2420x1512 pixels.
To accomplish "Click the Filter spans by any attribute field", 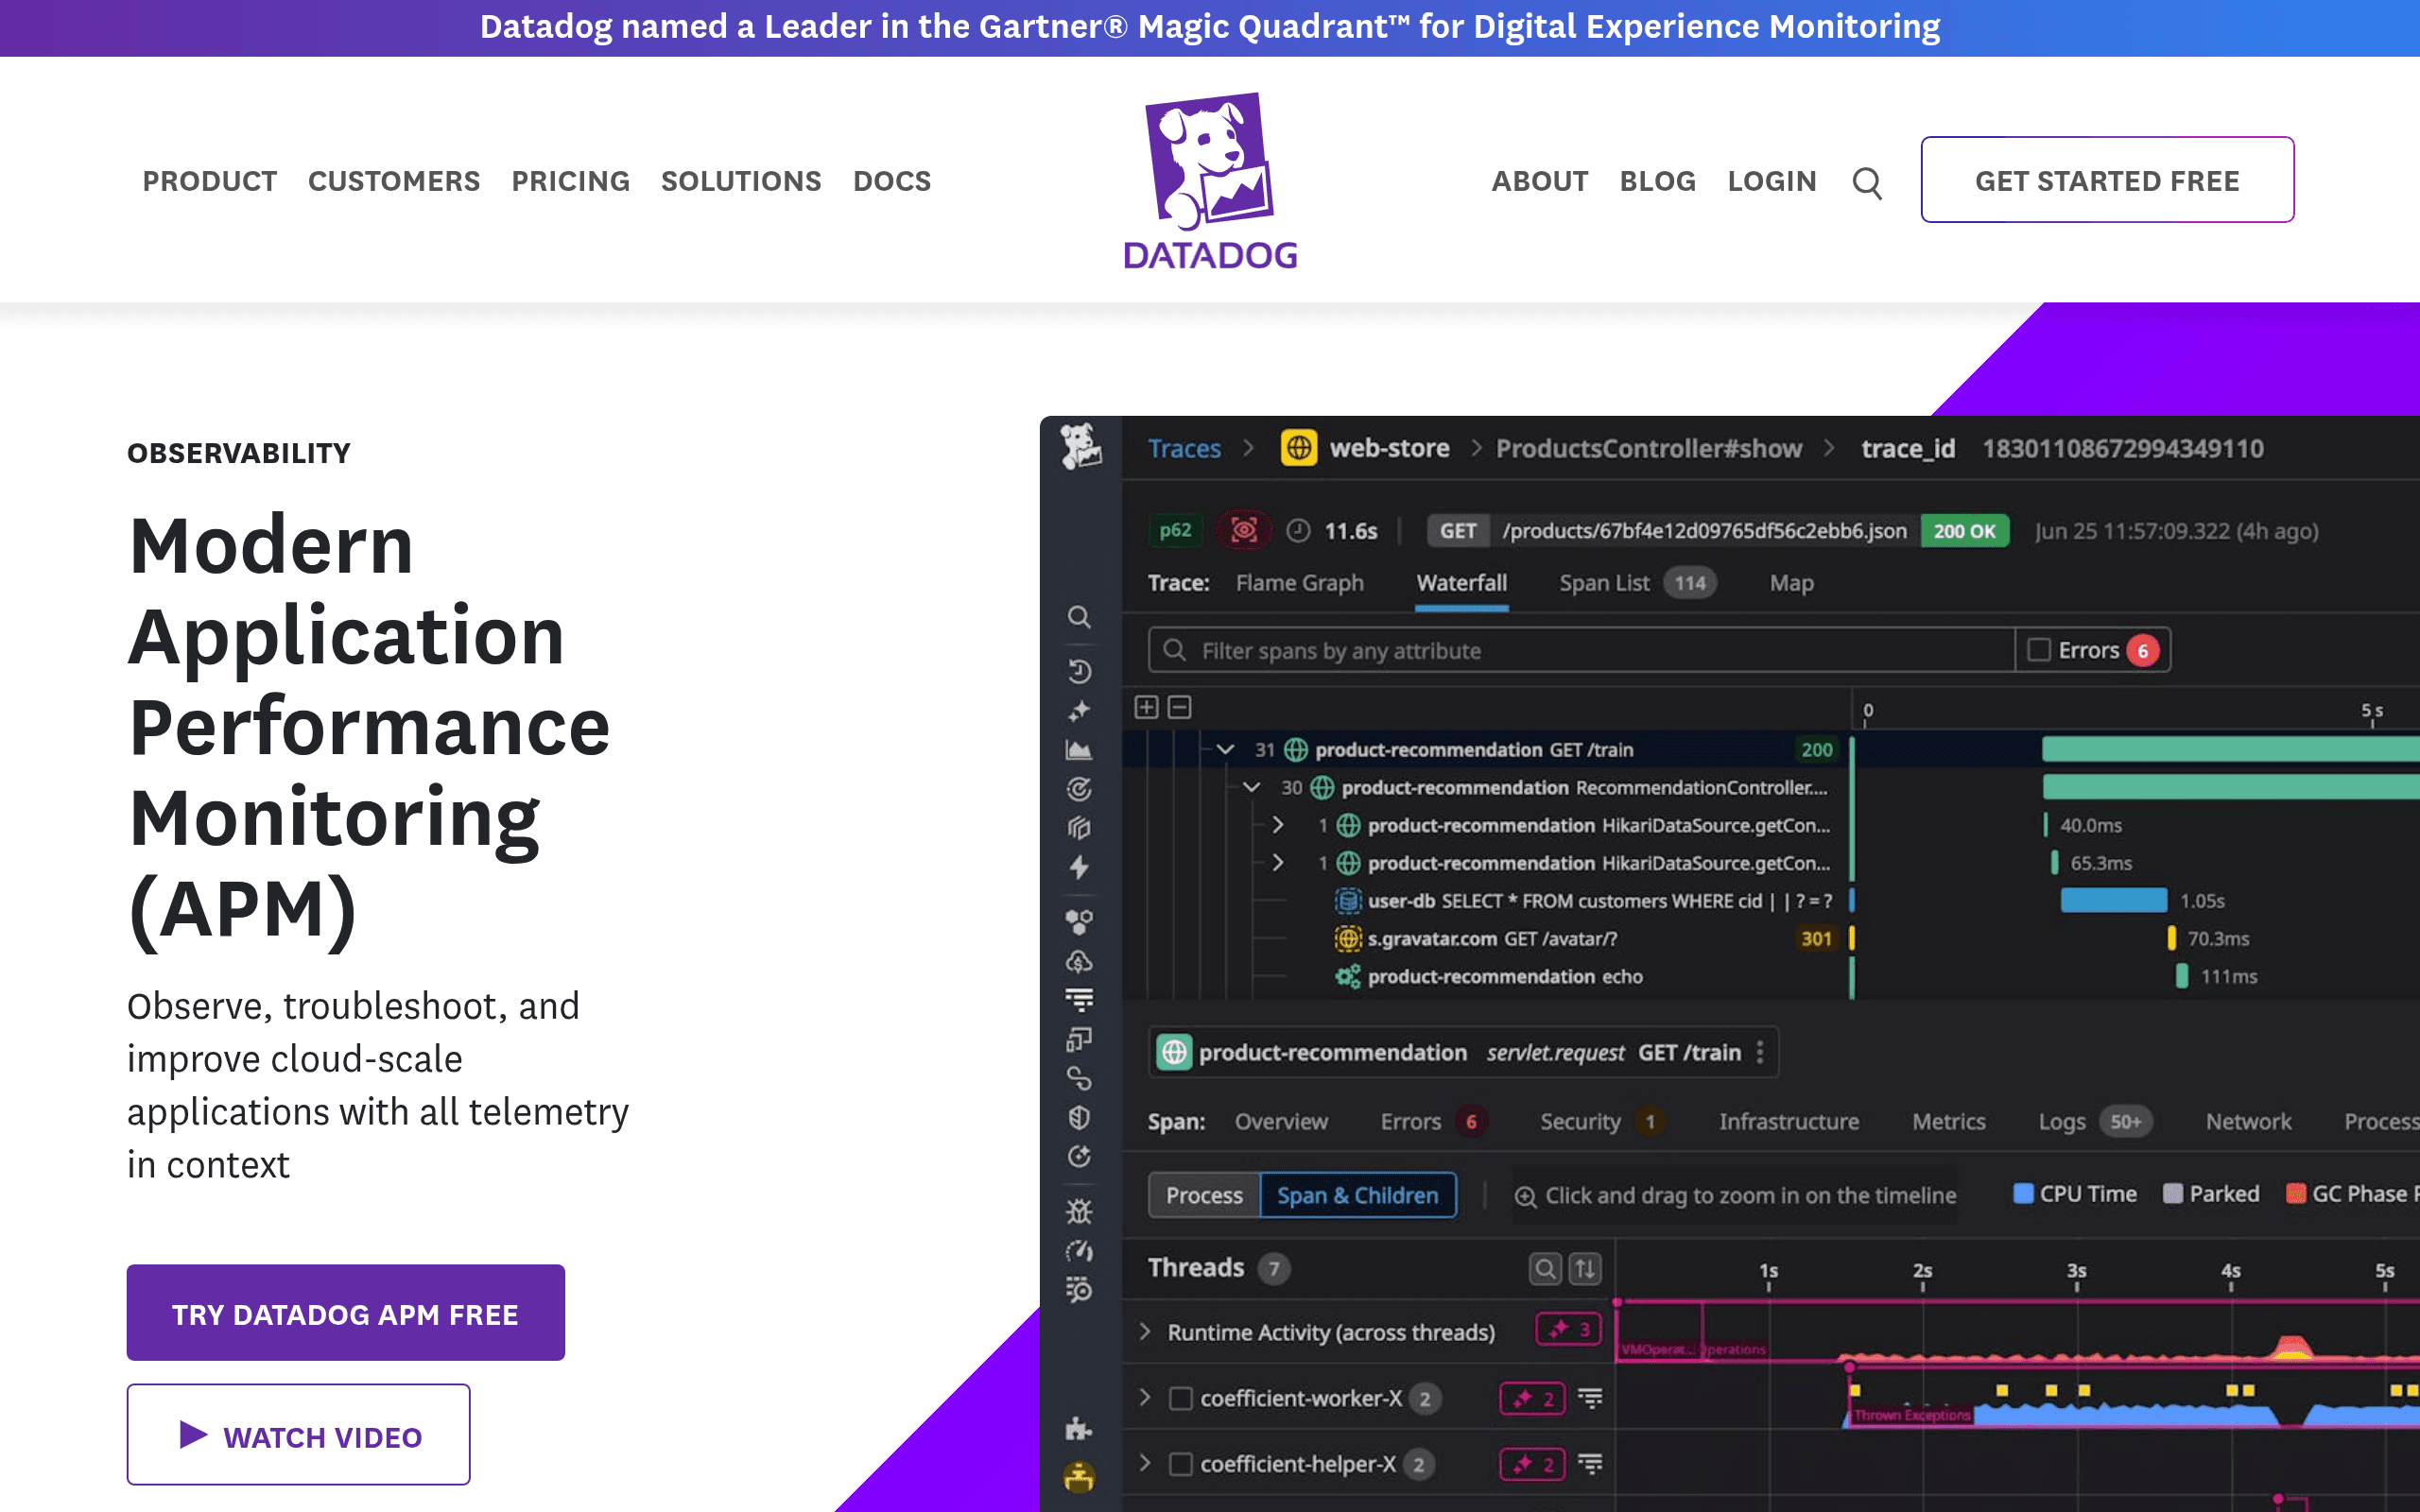I will click(x=1581, y=650).
